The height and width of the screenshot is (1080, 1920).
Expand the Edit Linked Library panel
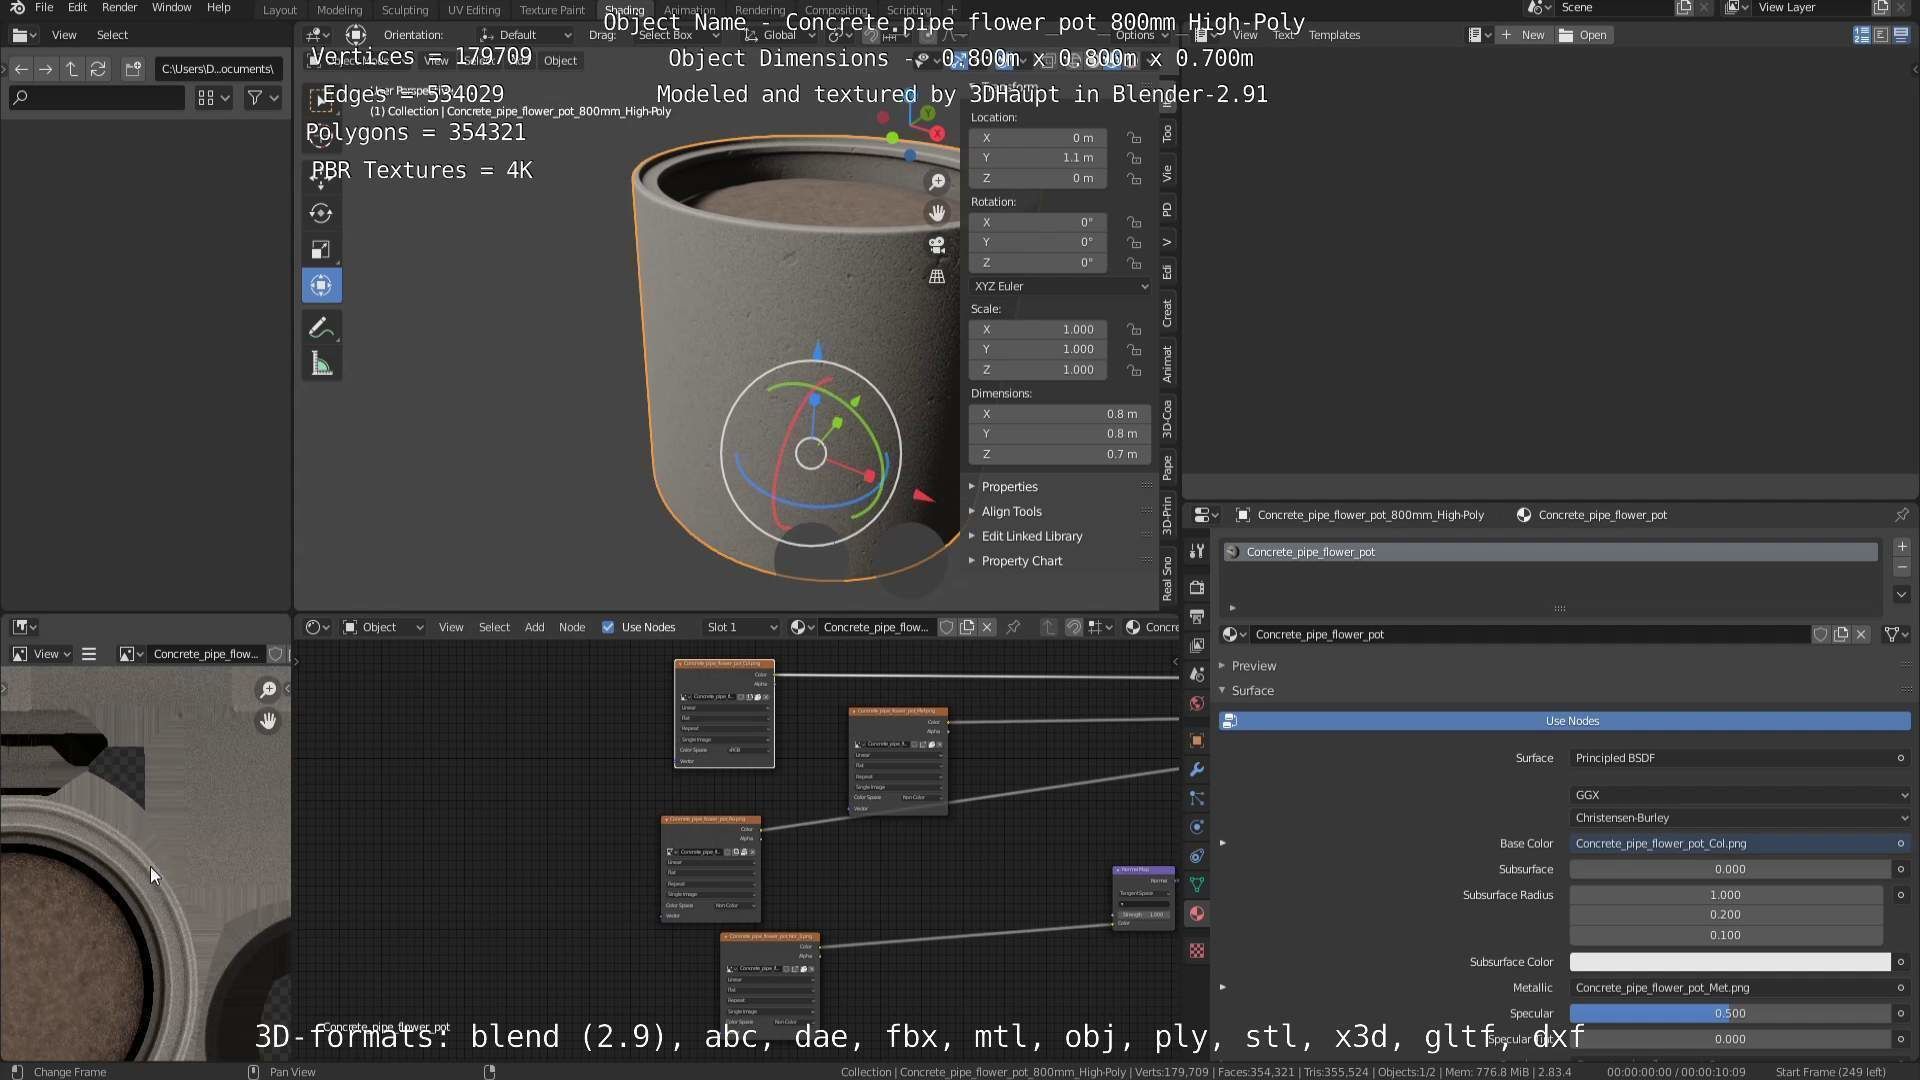(1031, 537)
